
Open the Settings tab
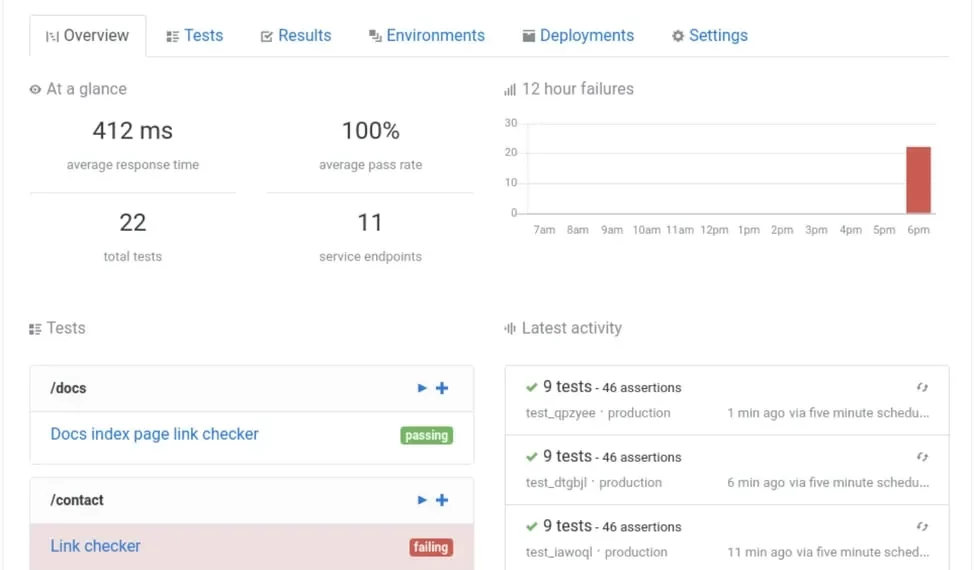click(709, 36)
